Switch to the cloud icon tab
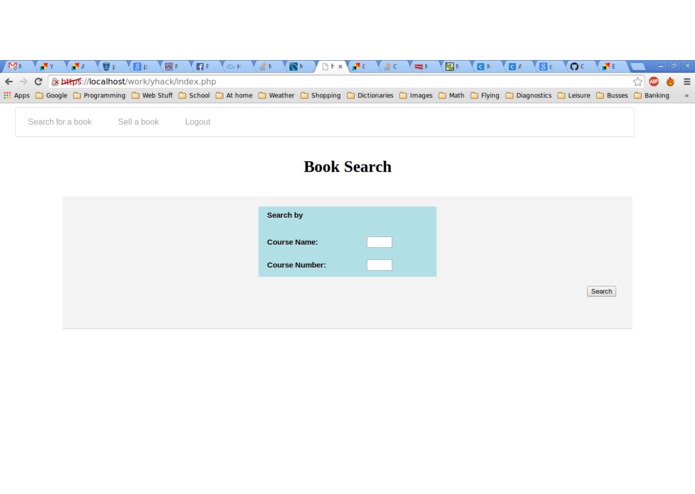This screenshot has height=494, width=695. [x=234, y=66]
